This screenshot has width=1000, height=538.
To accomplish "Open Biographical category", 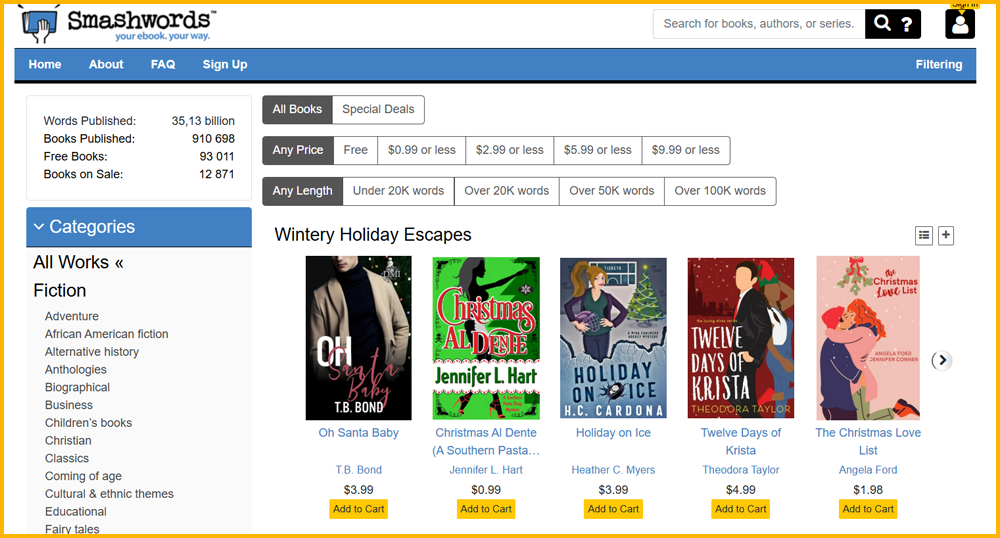I will click(77, 388).
